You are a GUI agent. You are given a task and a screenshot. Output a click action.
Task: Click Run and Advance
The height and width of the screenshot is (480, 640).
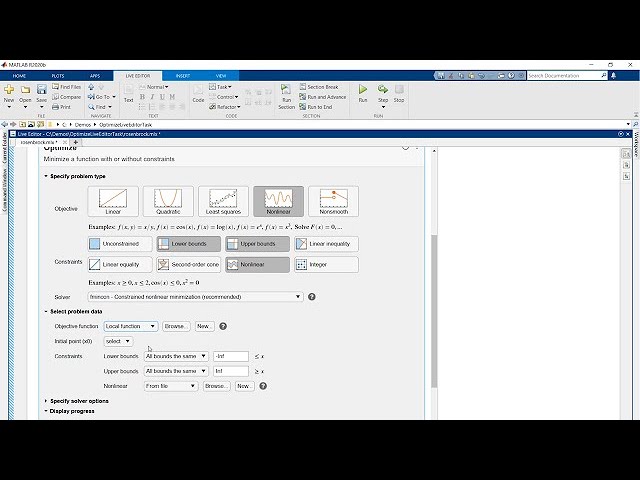pyautogui.click(x=322, y=97)
